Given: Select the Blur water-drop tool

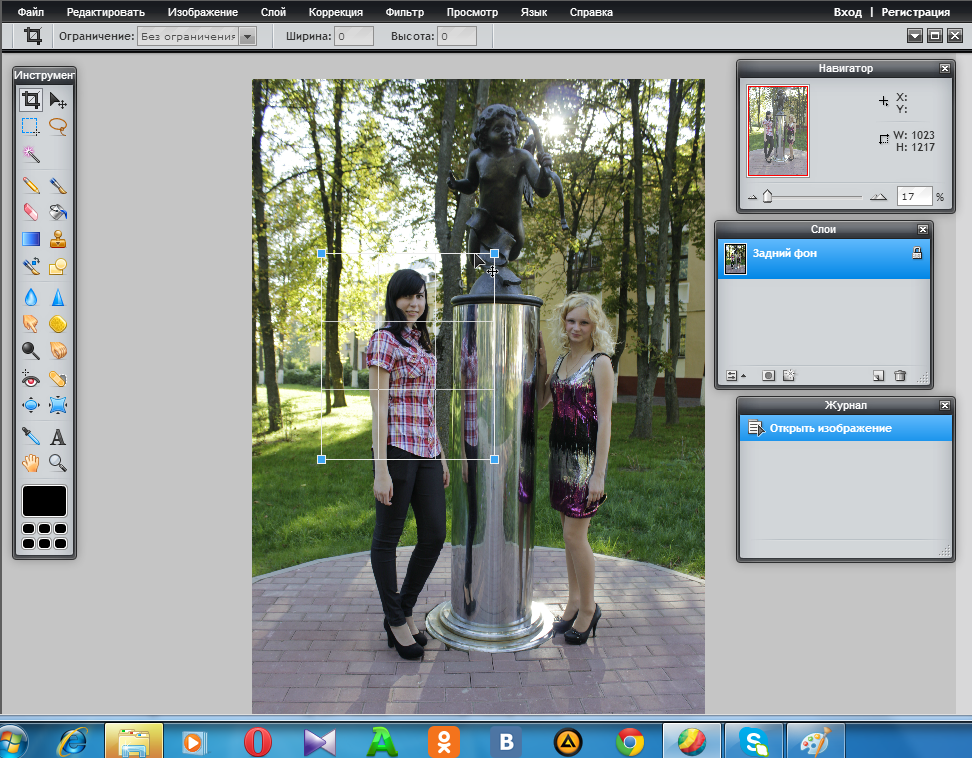Looking at the screenshot, I should point(30,297).
